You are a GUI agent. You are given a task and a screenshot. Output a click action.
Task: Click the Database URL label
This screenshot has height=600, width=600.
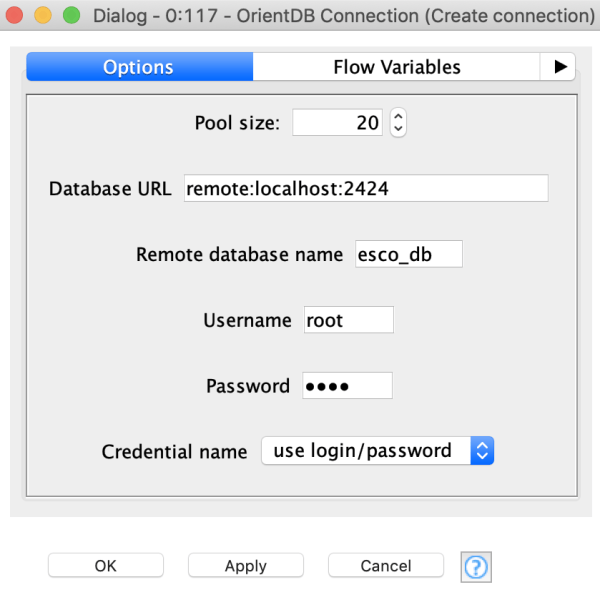(x=110, y=189)
